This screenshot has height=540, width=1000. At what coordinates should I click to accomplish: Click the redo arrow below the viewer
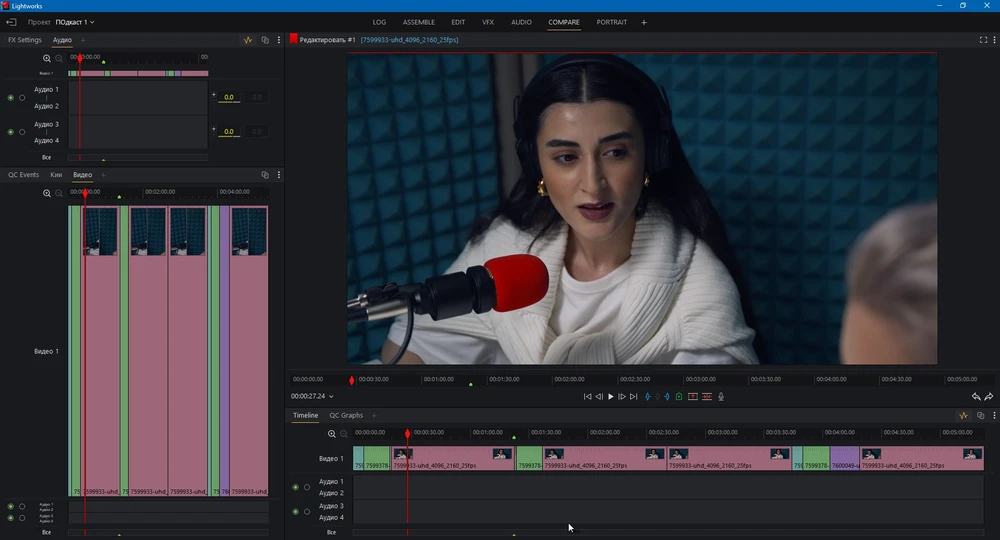pyautogui.click(x=989, y=397)
